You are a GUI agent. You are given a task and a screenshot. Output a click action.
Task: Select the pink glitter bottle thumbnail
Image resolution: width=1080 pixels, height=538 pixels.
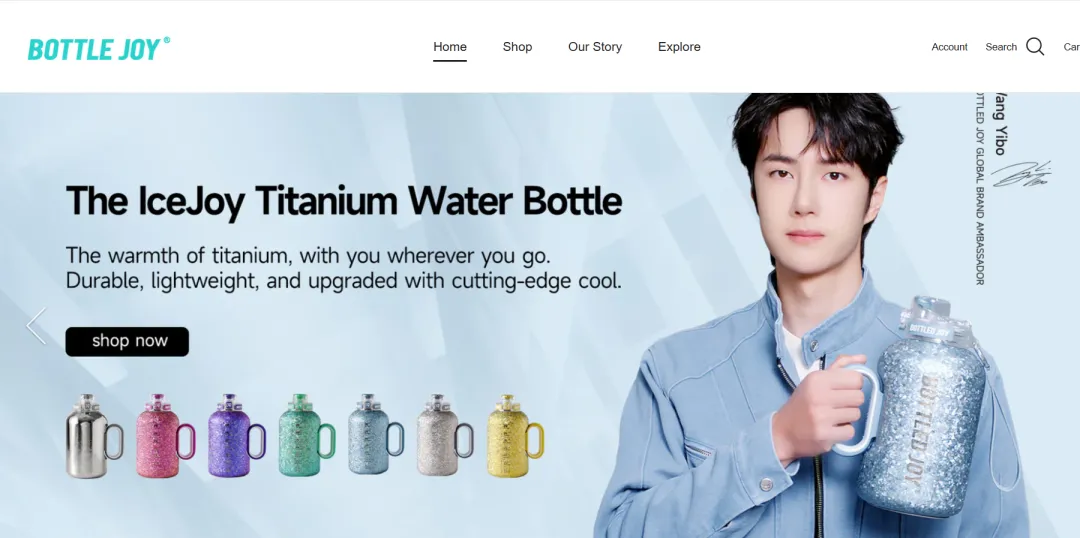tap(165, 435)
